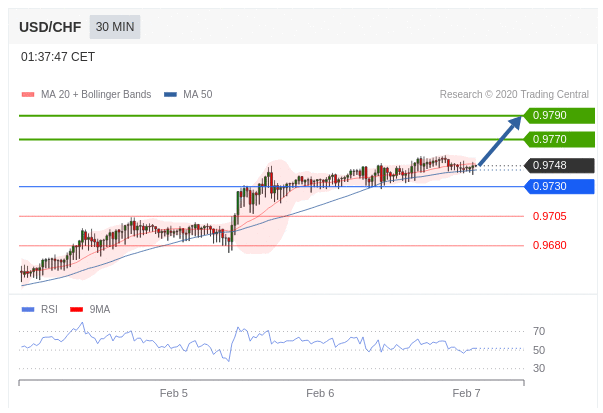Click the 0.9730 pivot price tag

pyautogui.click(x=560, y=187)
